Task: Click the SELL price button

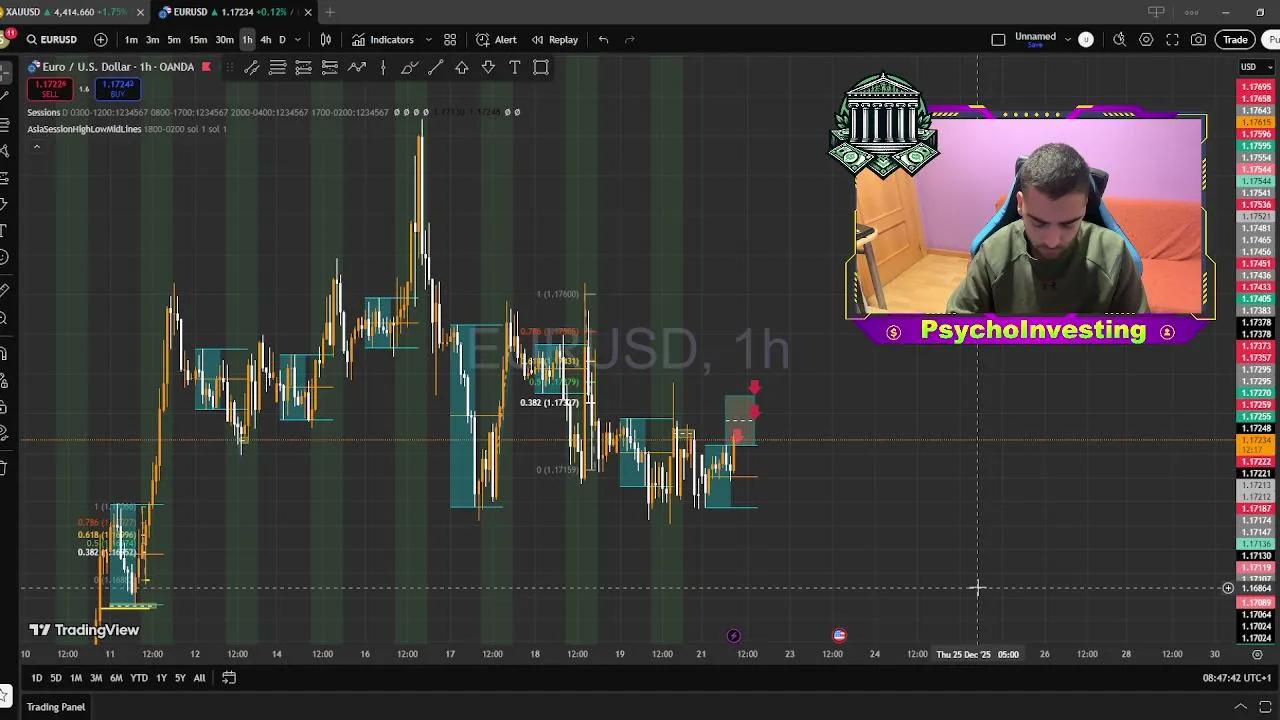Action: [49, 89]
